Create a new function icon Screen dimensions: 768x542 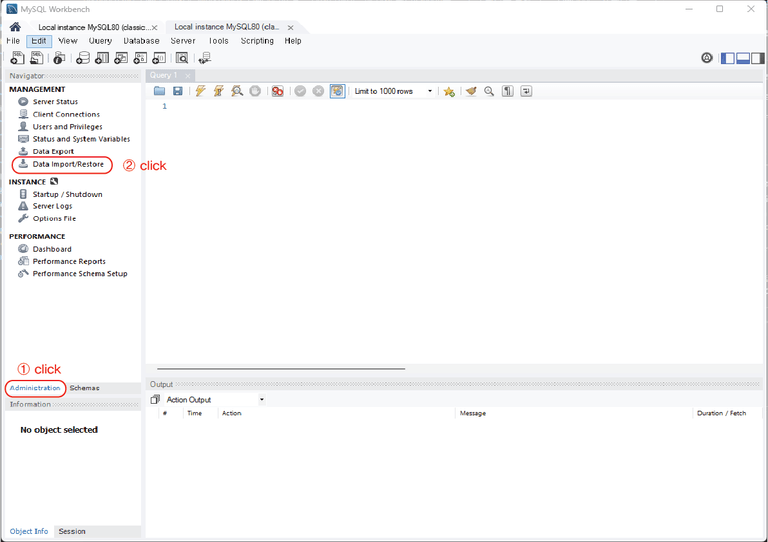[159, 58]
